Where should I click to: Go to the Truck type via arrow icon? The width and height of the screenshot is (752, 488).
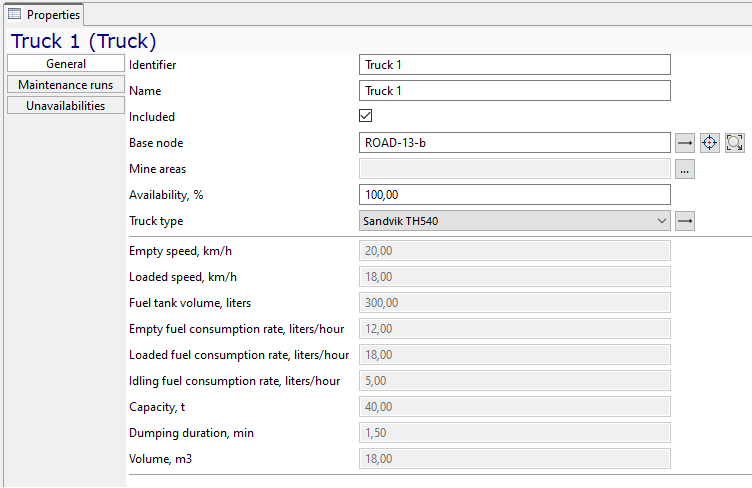pos(684,221)
